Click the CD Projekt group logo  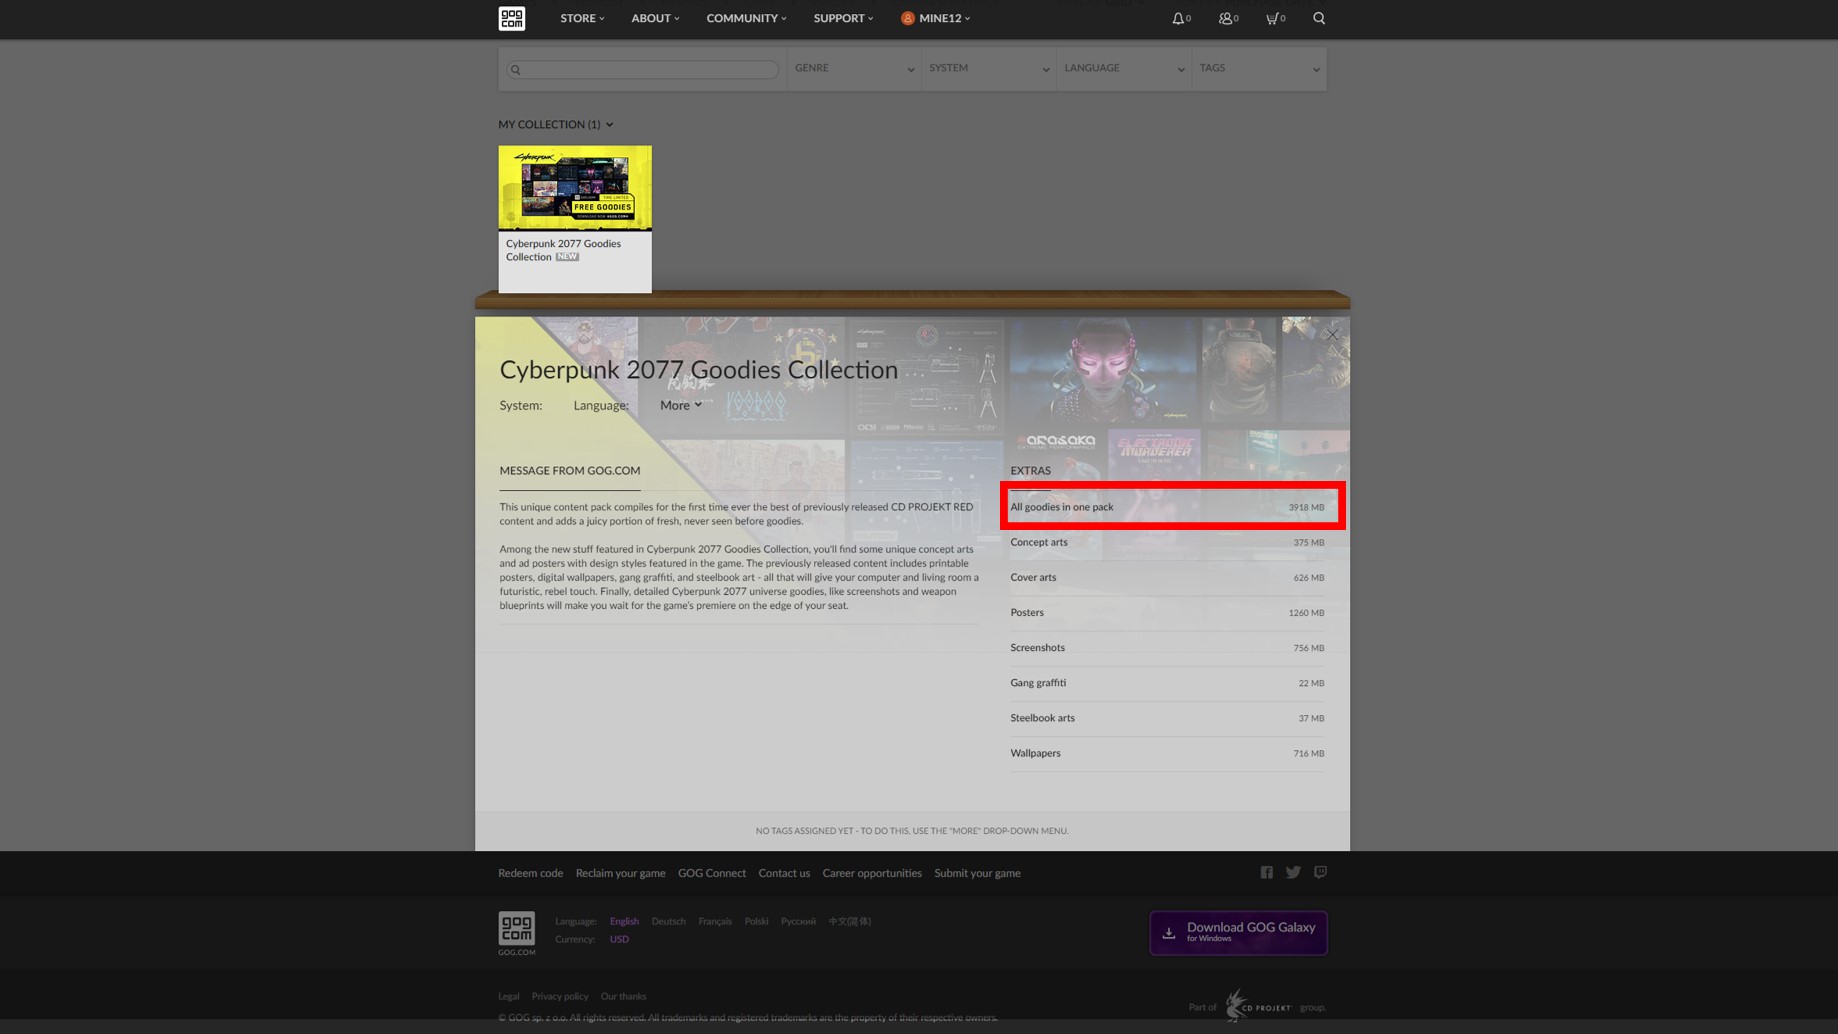pos(1257,1005)
